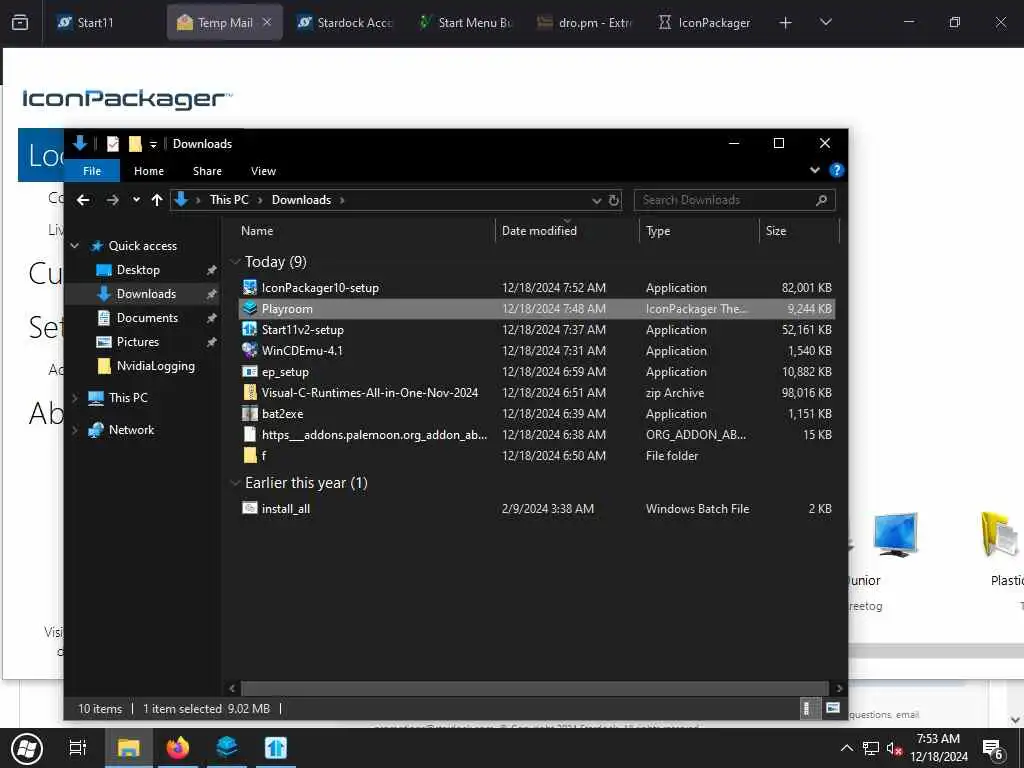Open IconPackager taskbar icon
The width and height of the screenshot is (1024, 768).
pyautogui.click(x=227, y=748)
